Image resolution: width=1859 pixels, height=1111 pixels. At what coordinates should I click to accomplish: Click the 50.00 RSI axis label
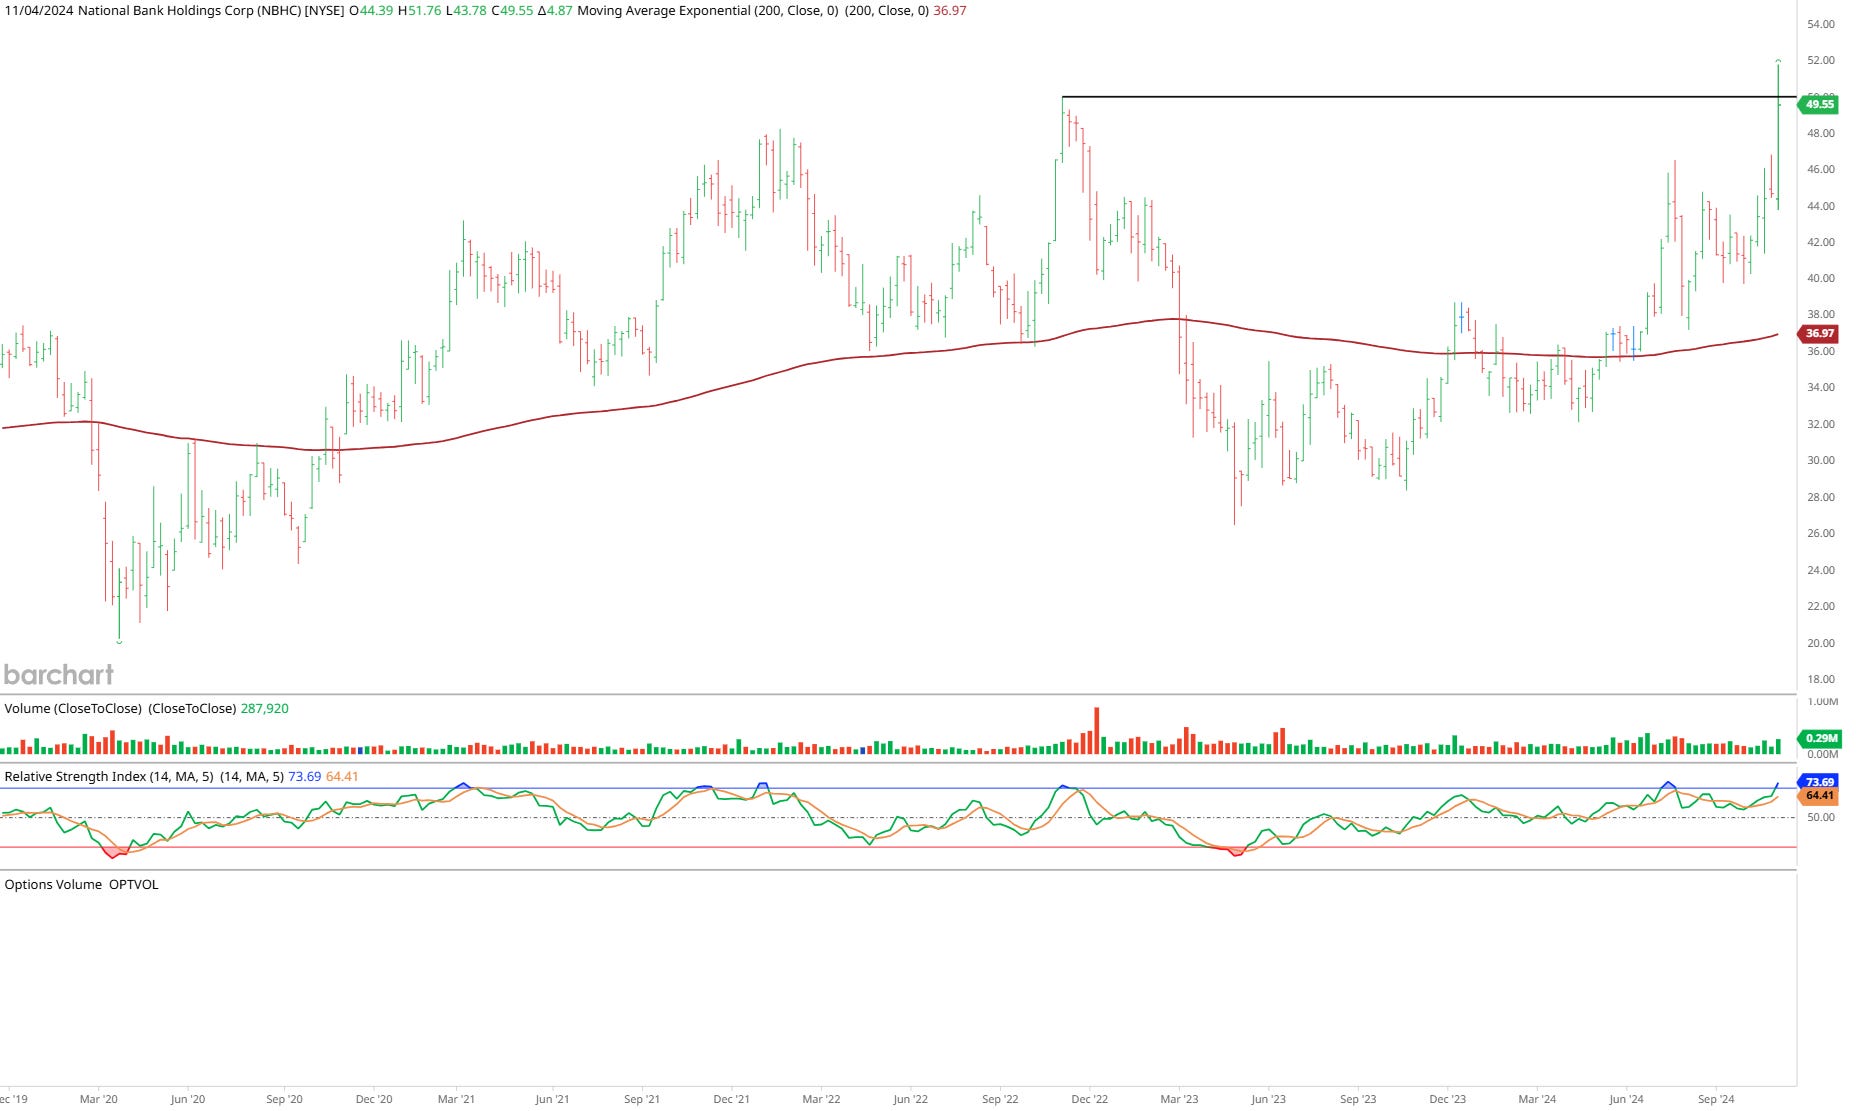coord(1821,817)
